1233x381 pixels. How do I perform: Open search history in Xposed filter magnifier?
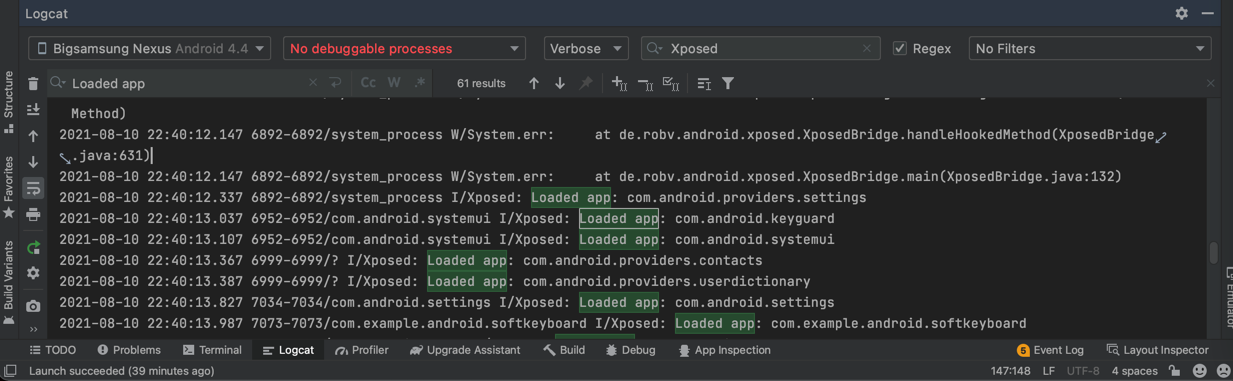[x=655, y=48]
